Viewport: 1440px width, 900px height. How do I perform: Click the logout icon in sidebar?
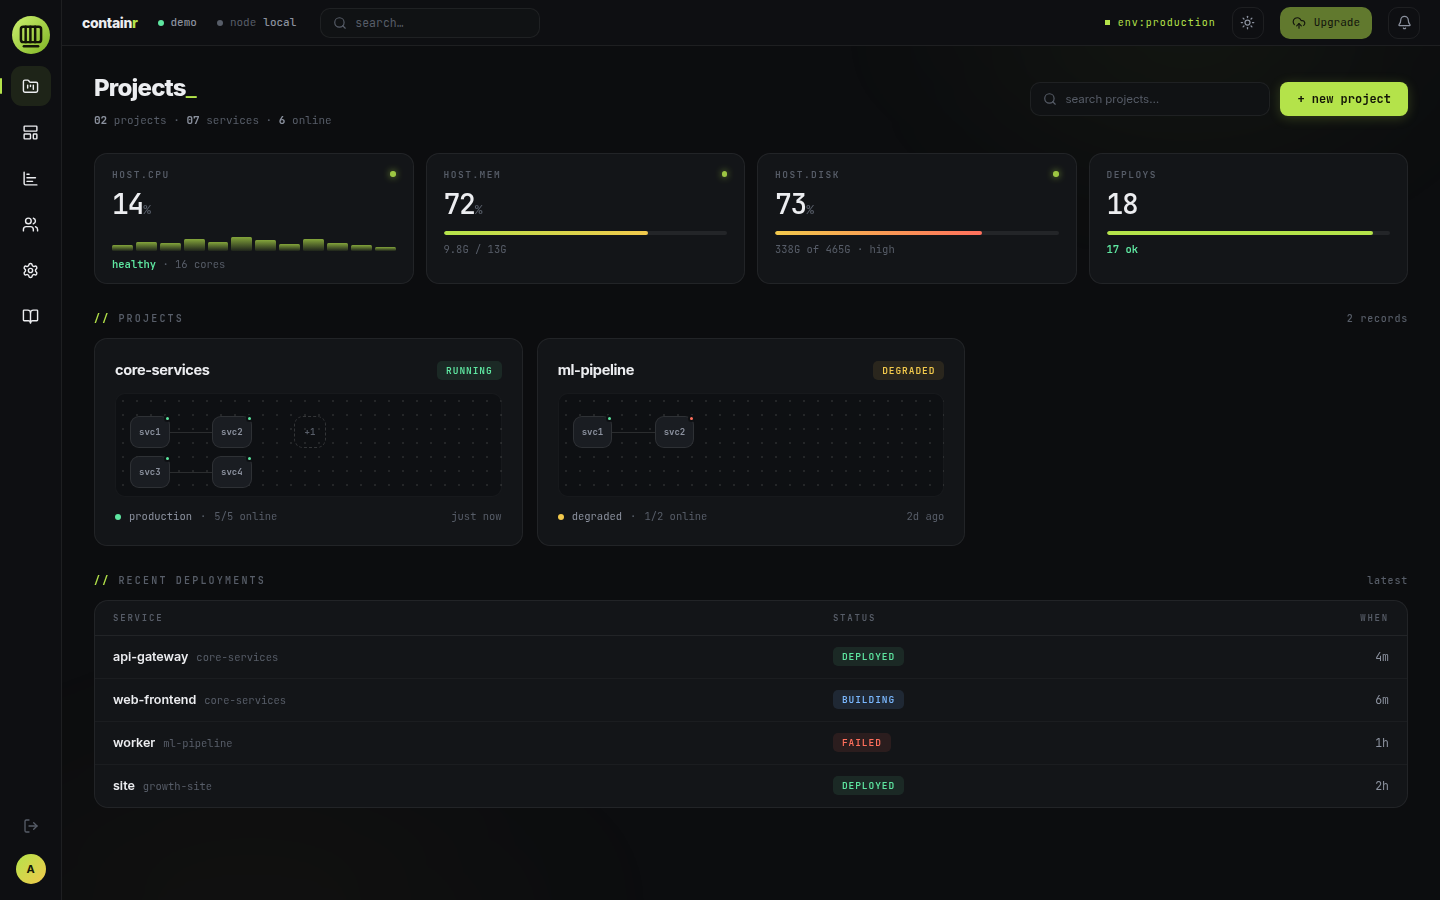click(31, 826)
